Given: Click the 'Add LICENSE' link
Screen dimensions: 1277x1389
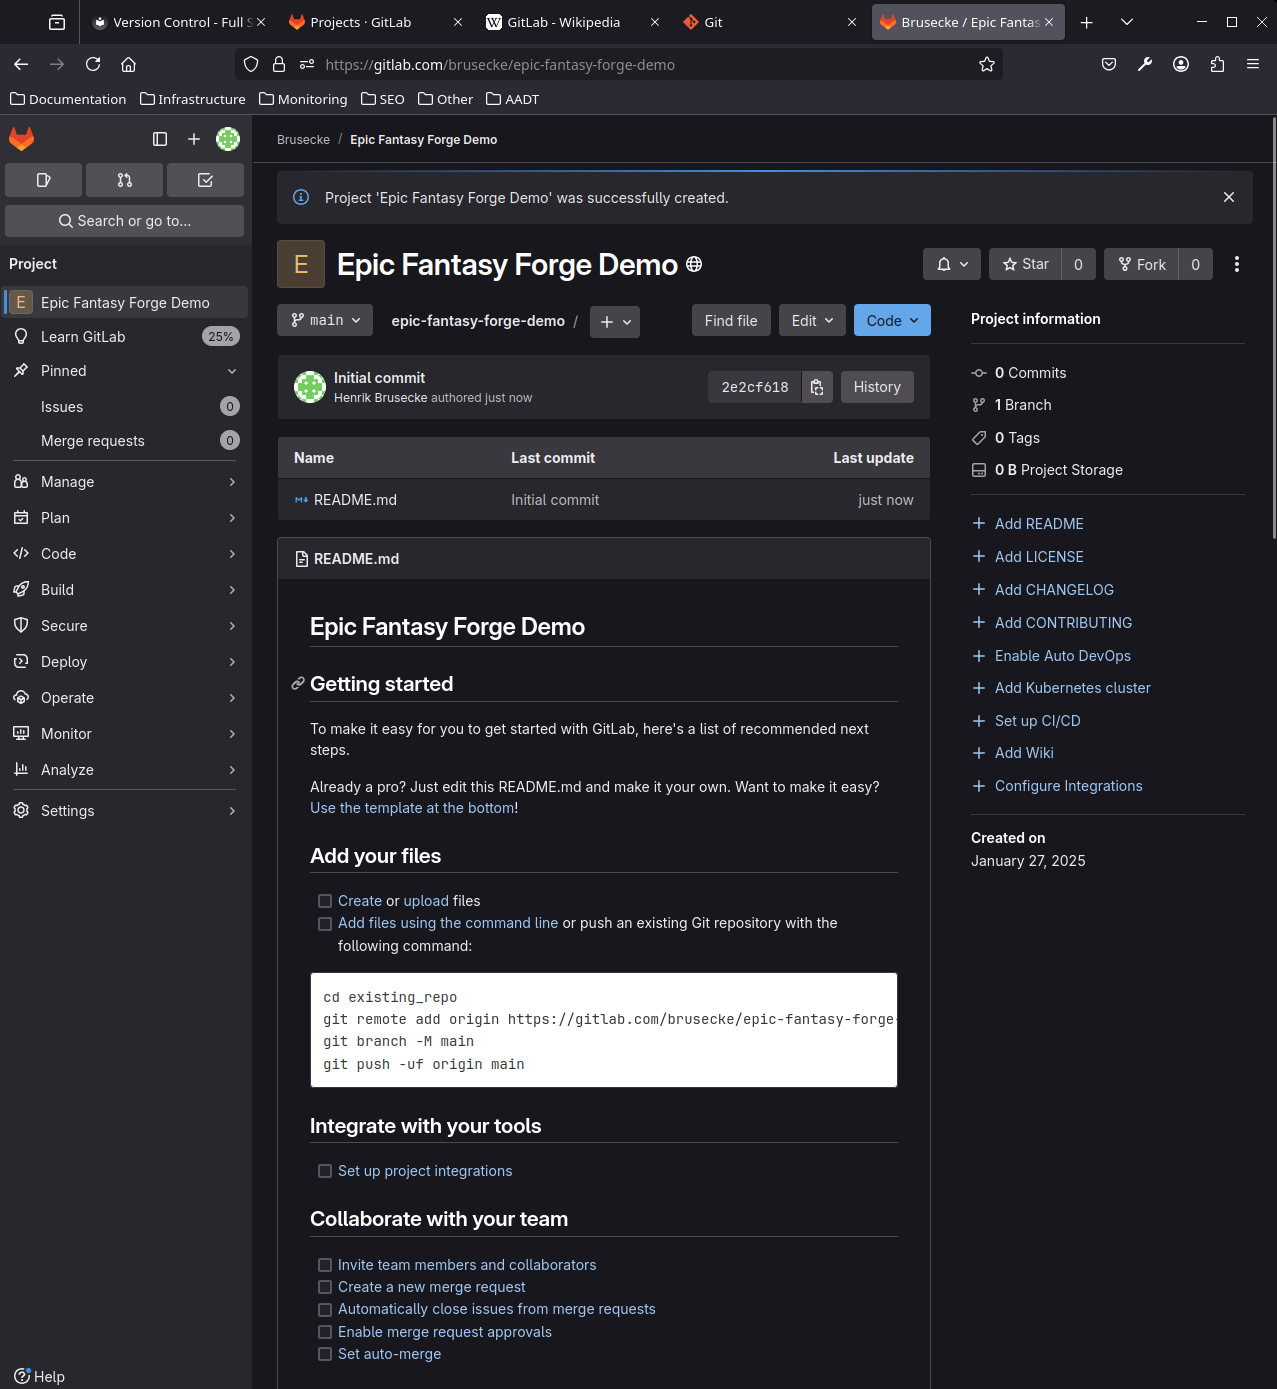Looking at the screenshot, I should coord(1039,557).
